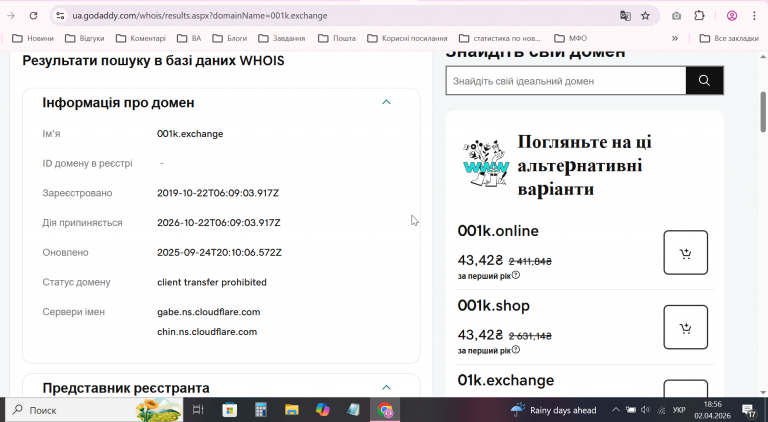Click the Windows Поиск search box
768x422 pixels.
pos(93,410)
